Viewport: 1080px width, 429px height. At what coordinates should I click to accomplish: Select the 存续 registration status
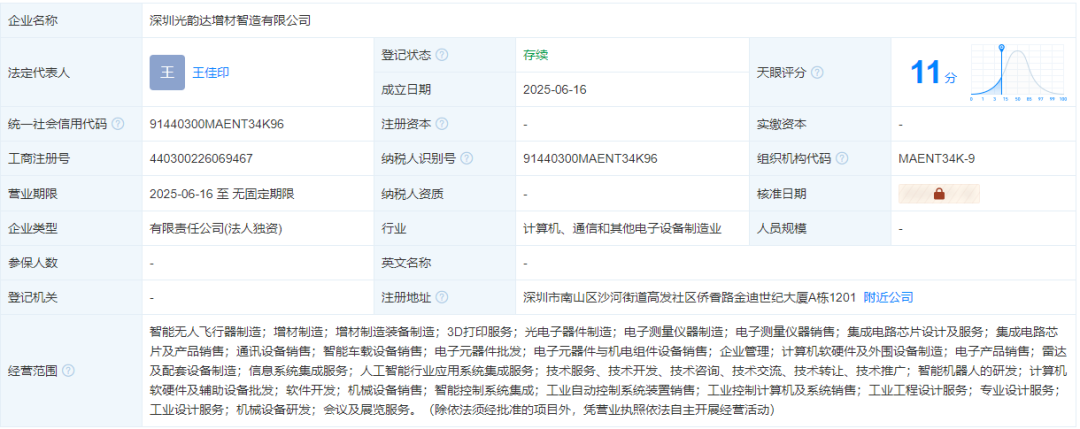[x=535, y=55]
